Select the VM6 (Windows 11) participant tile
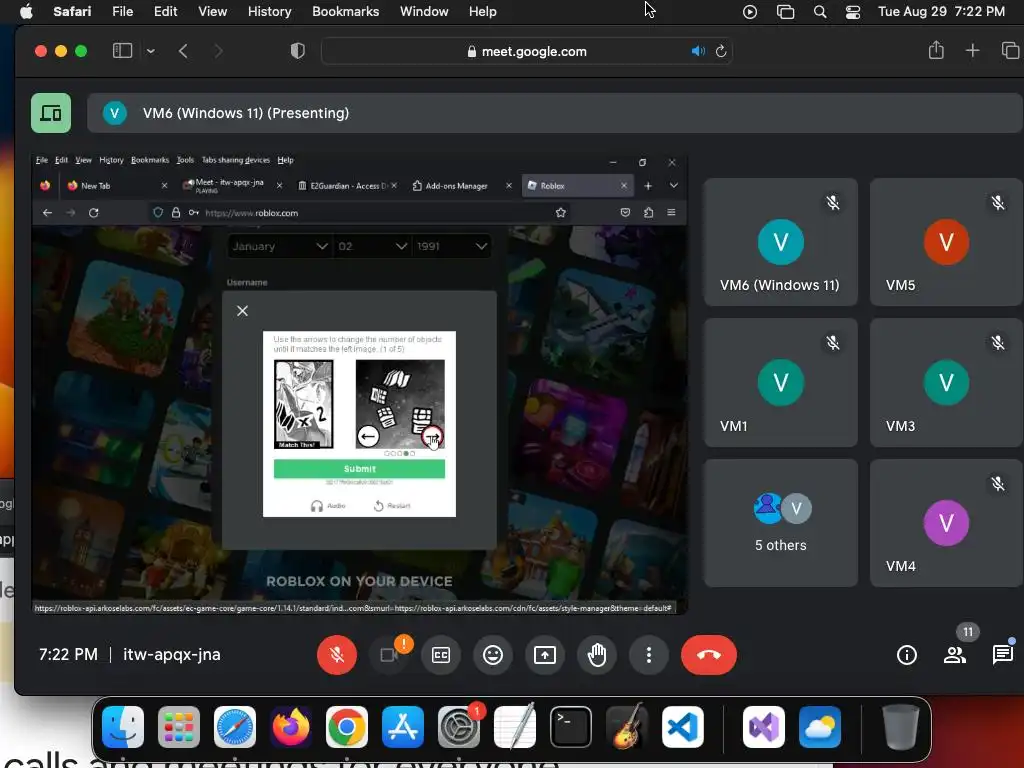The width and height of the screenshot is (1024, 768). (x=780, y=242)
